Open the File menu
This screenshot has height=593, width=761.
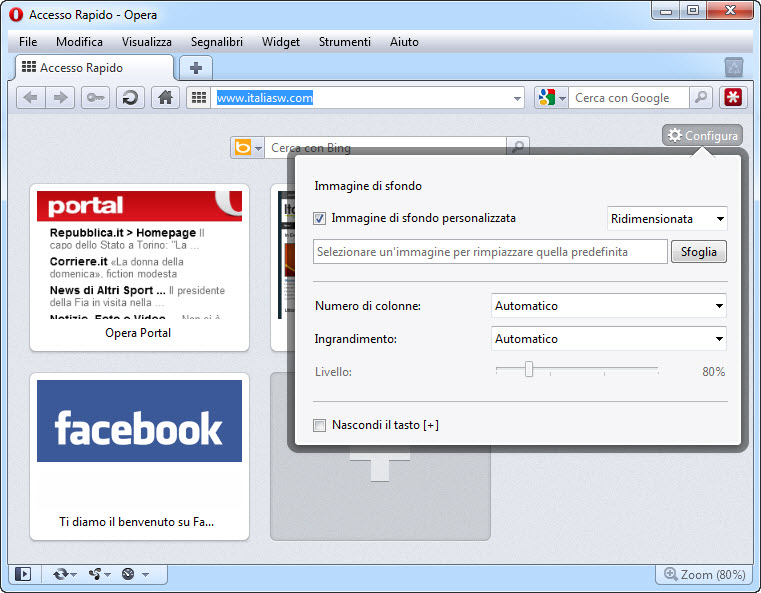(x=28, y=42)
